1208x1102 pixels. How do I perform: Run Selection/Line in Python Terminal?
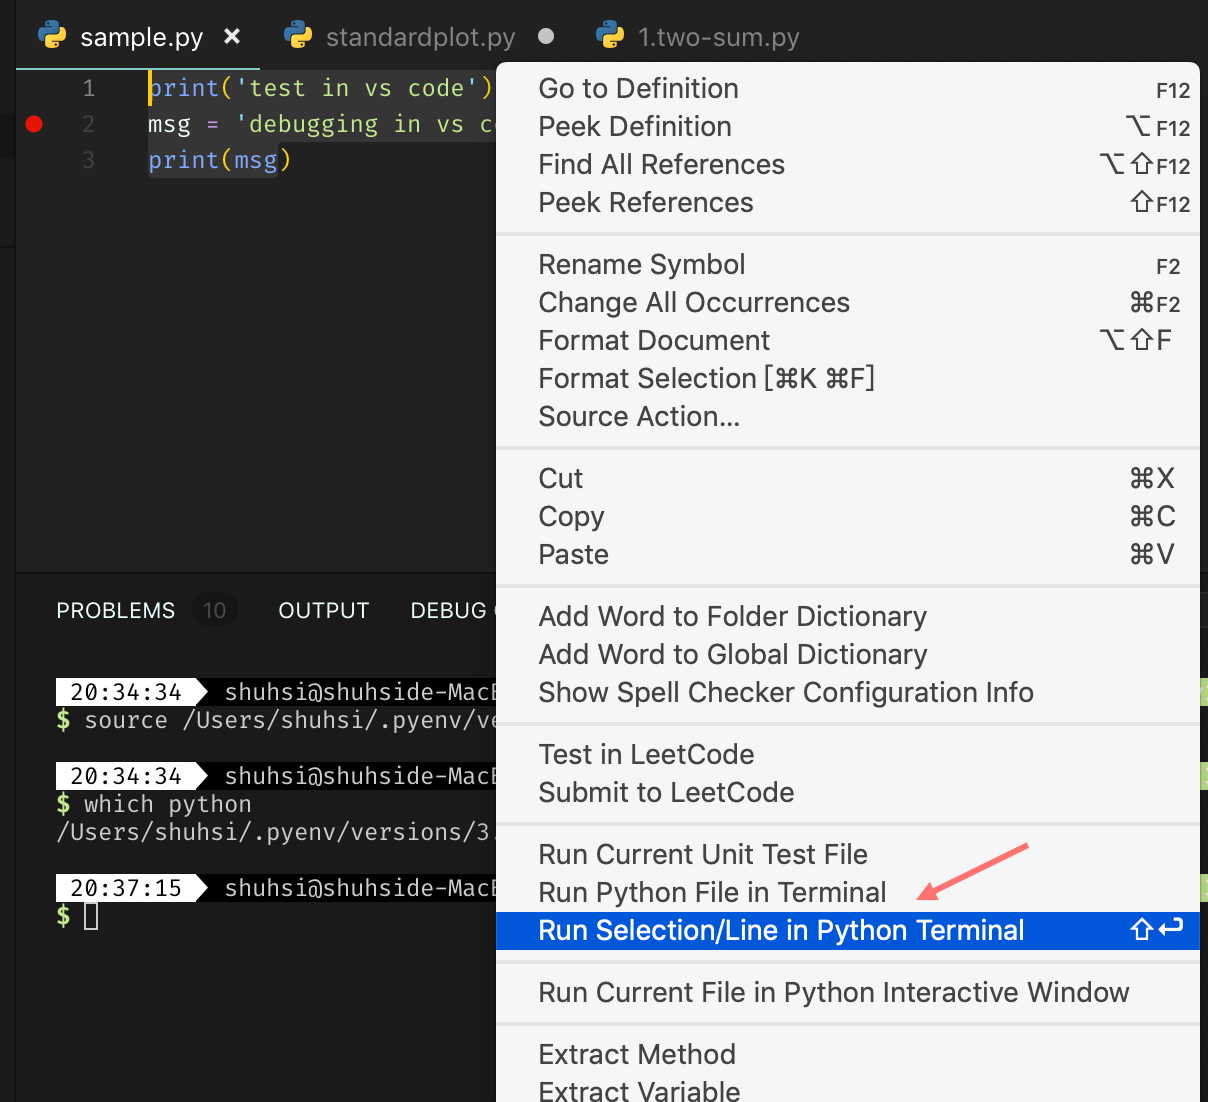click(x=781, y=930)
